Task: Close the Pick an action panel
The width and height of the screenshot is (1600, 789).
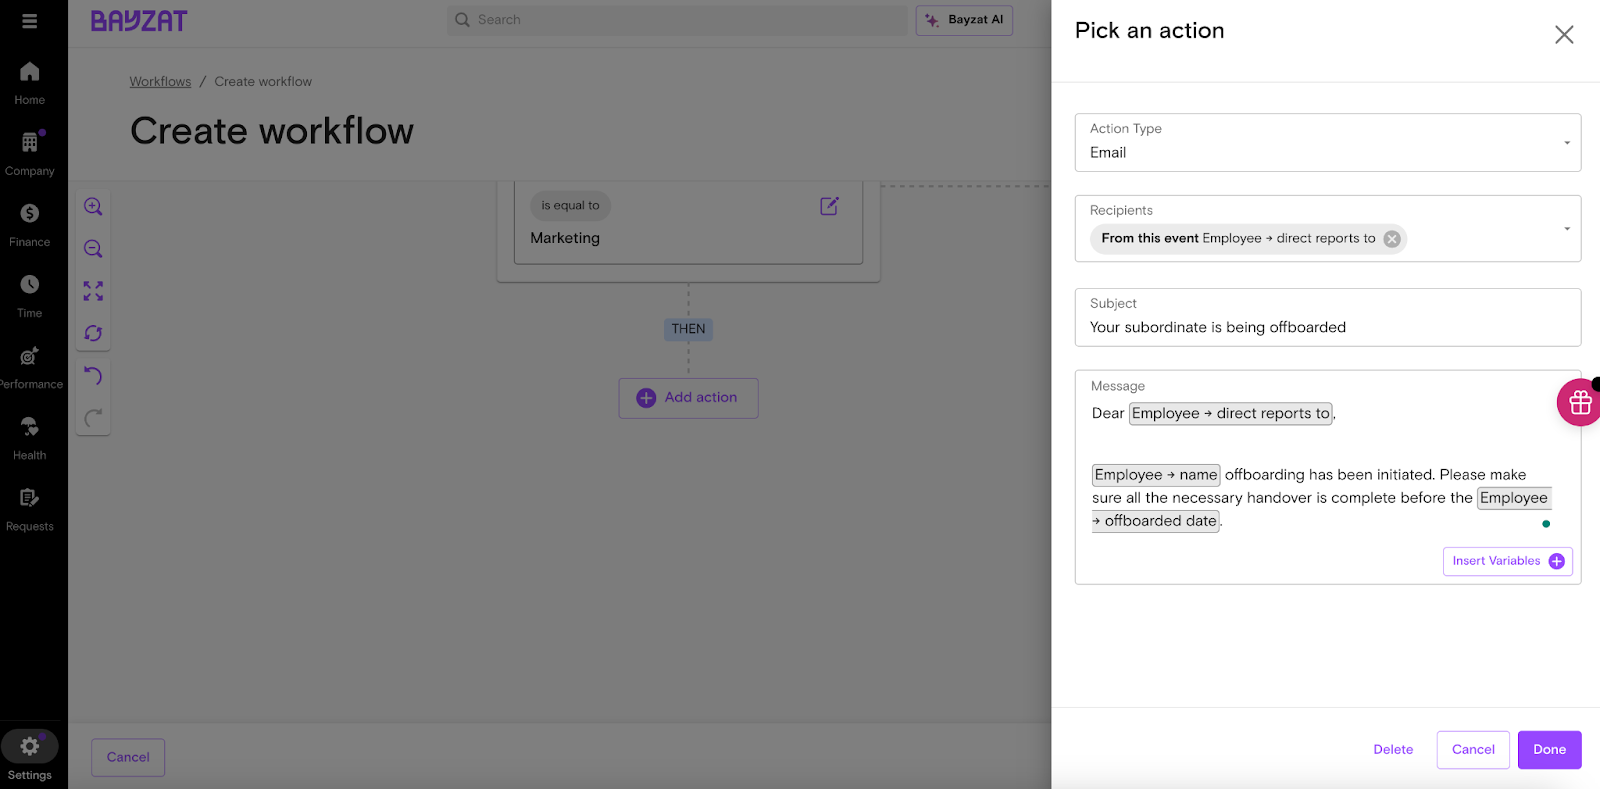Action: (1563, 35)
